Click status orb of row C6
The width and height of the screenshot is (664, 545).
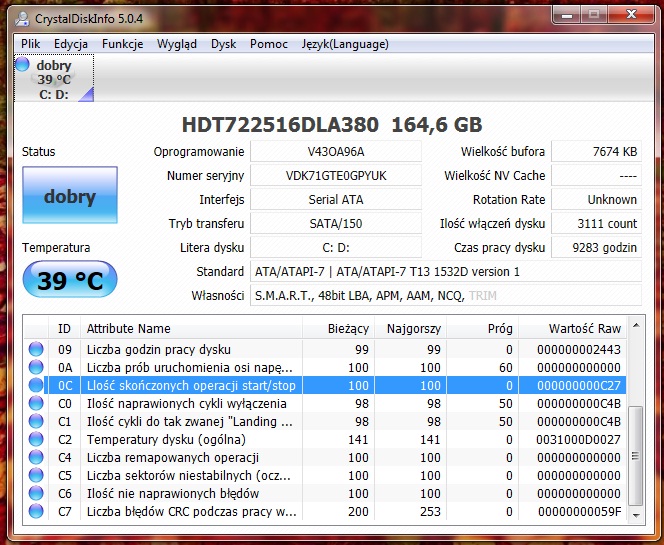pos(36,493)
